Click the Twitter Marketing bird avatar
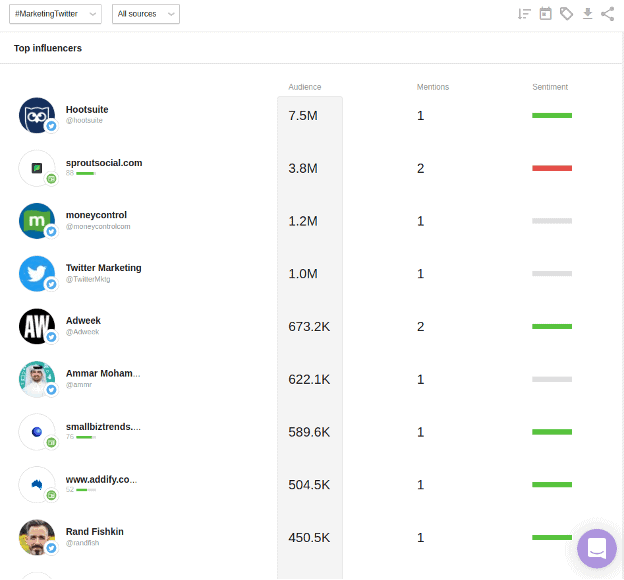This screenshot has height=580, width=624. point(37,273)
